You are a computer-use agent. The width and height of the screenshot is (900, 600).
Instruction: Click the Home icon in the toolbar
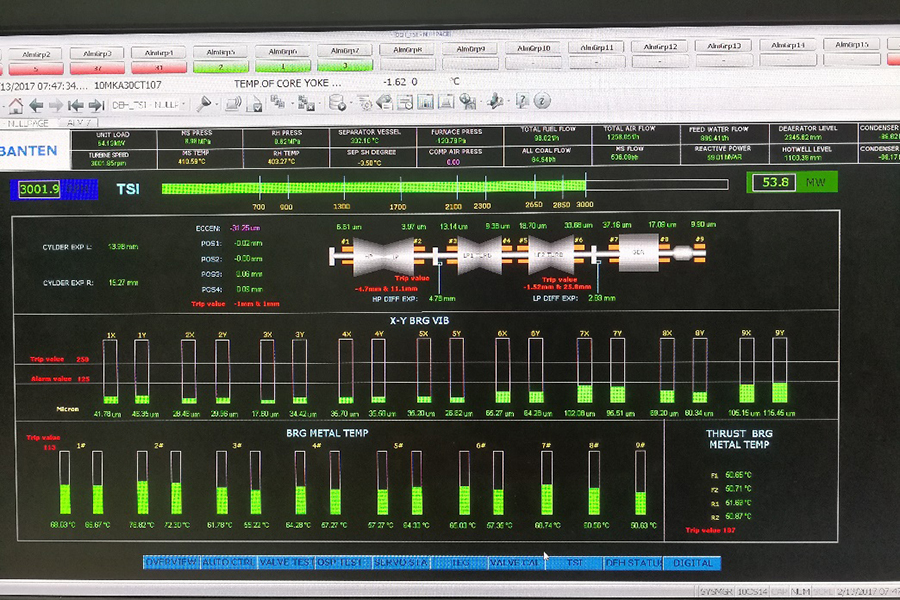tap(14, 104)
